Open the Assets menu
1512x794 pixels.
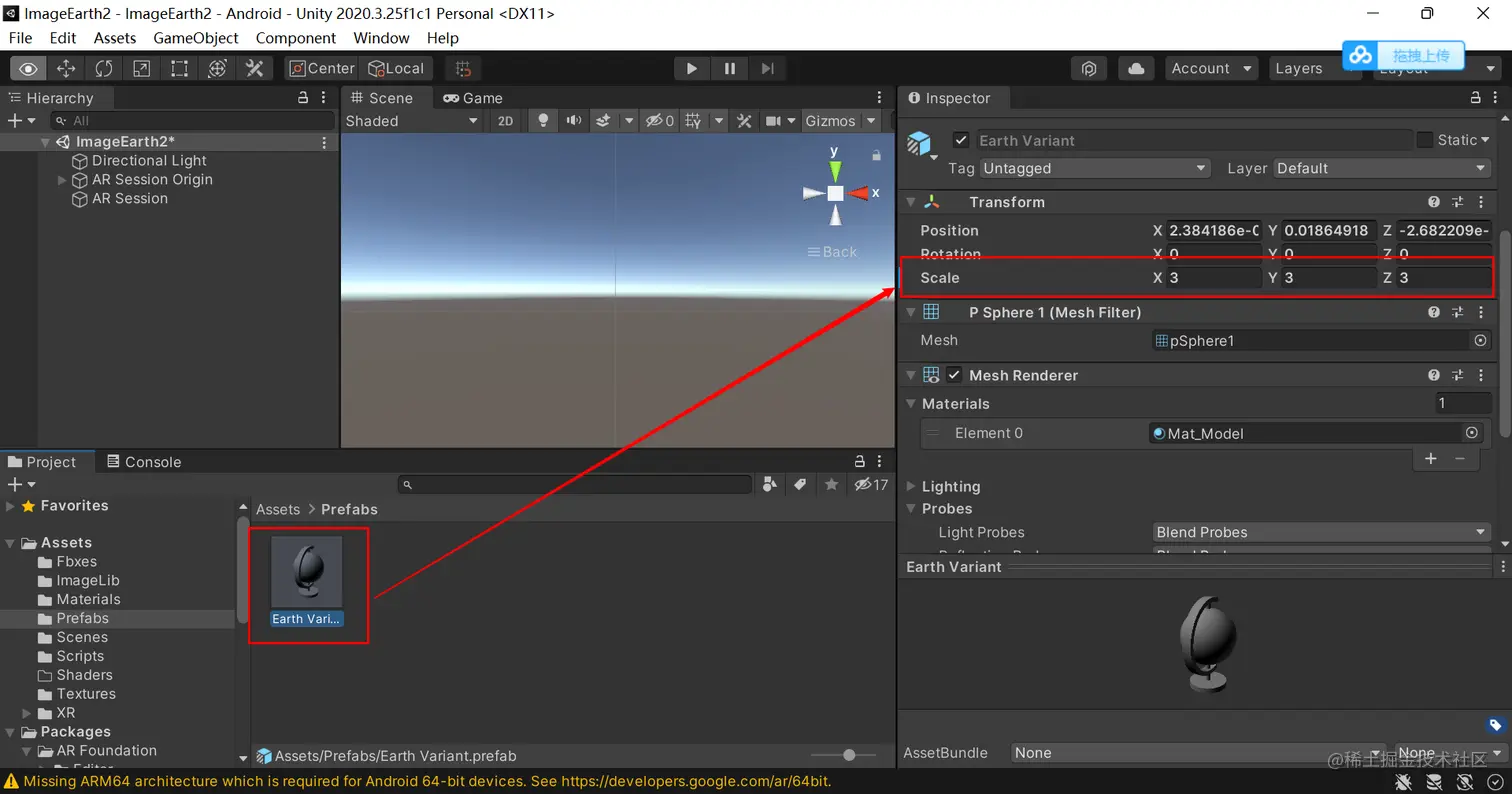[x=115, y=38]
